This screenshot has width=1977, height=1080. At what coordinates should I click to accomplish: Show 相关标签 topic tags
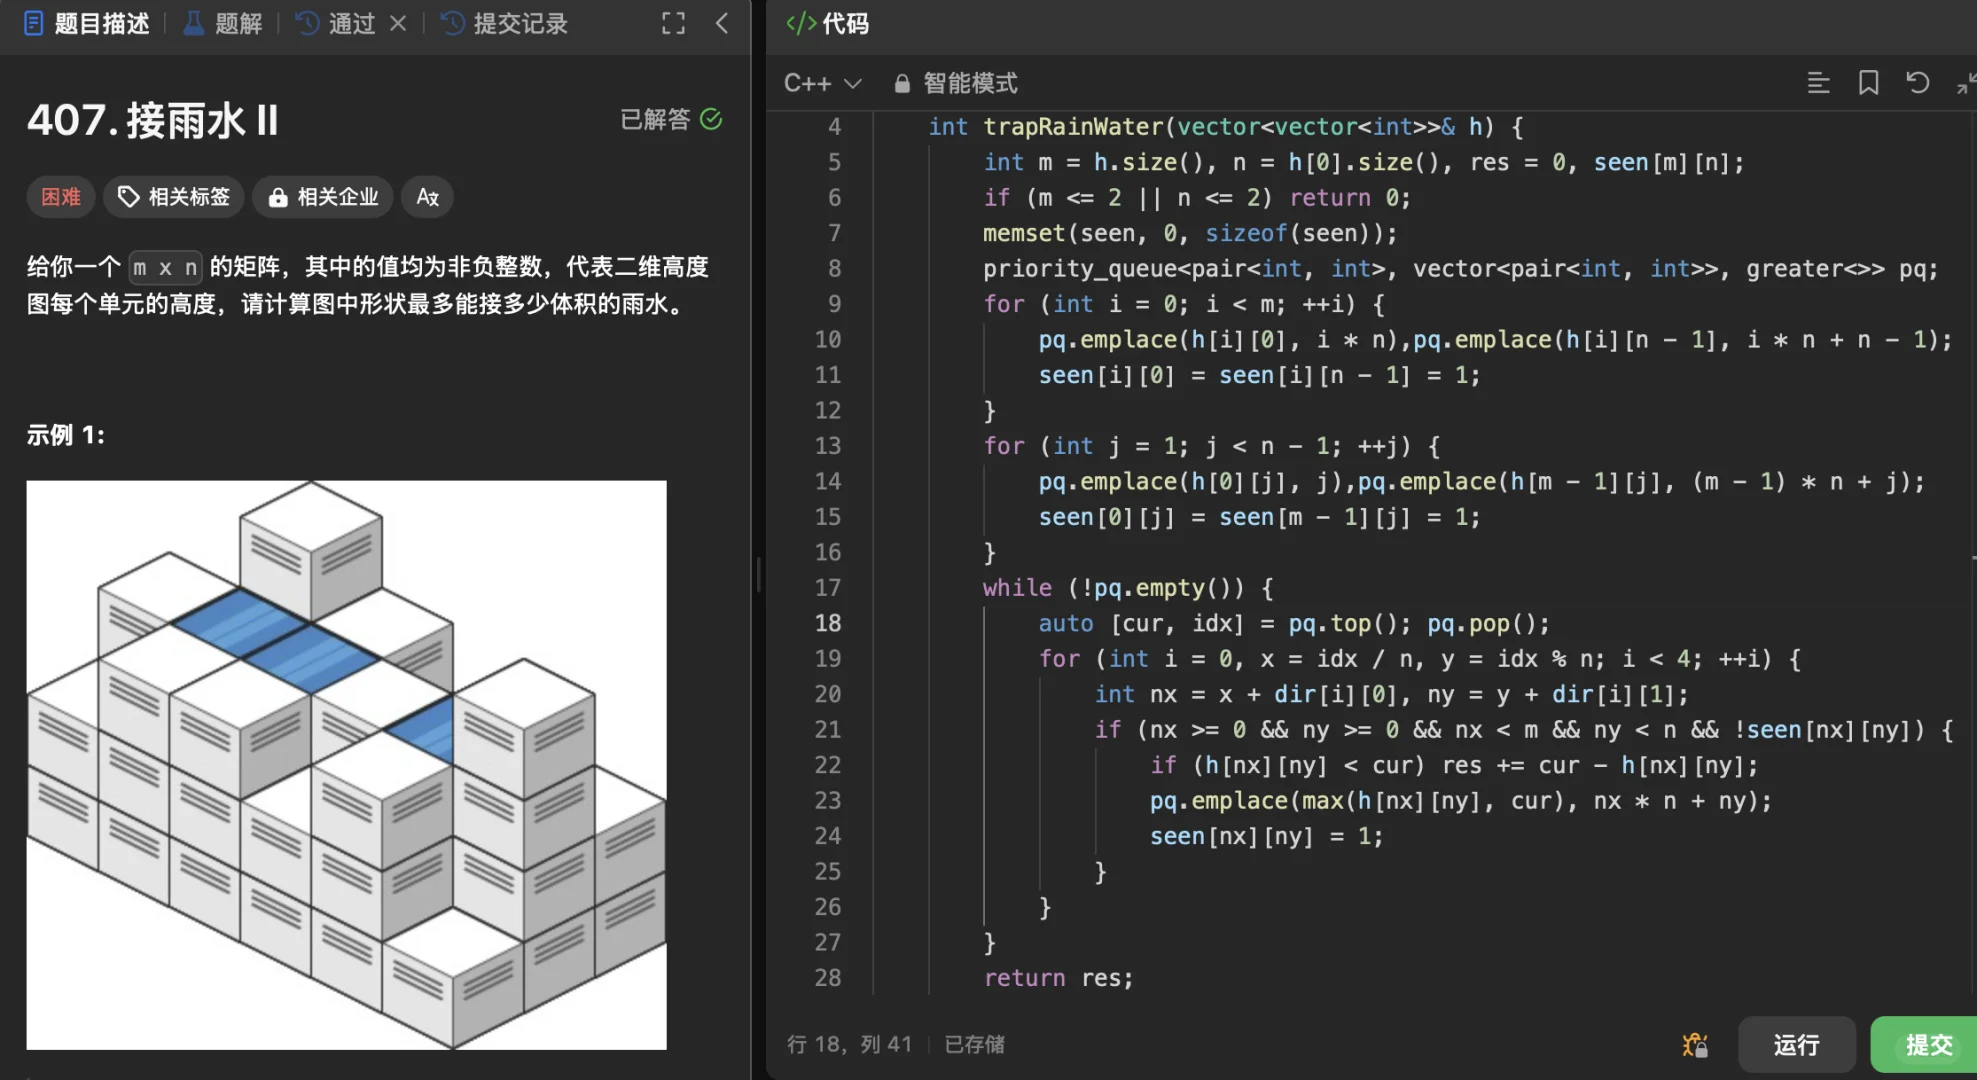175,197
